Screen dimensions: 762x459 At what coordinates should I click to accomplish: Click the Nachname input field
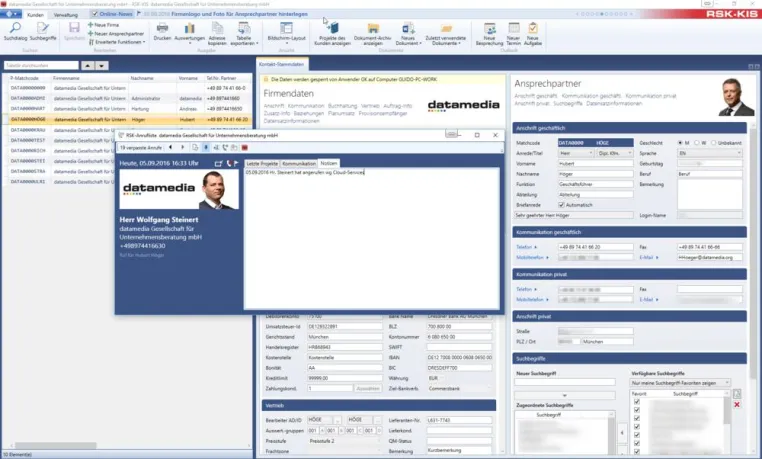point(595,174)
